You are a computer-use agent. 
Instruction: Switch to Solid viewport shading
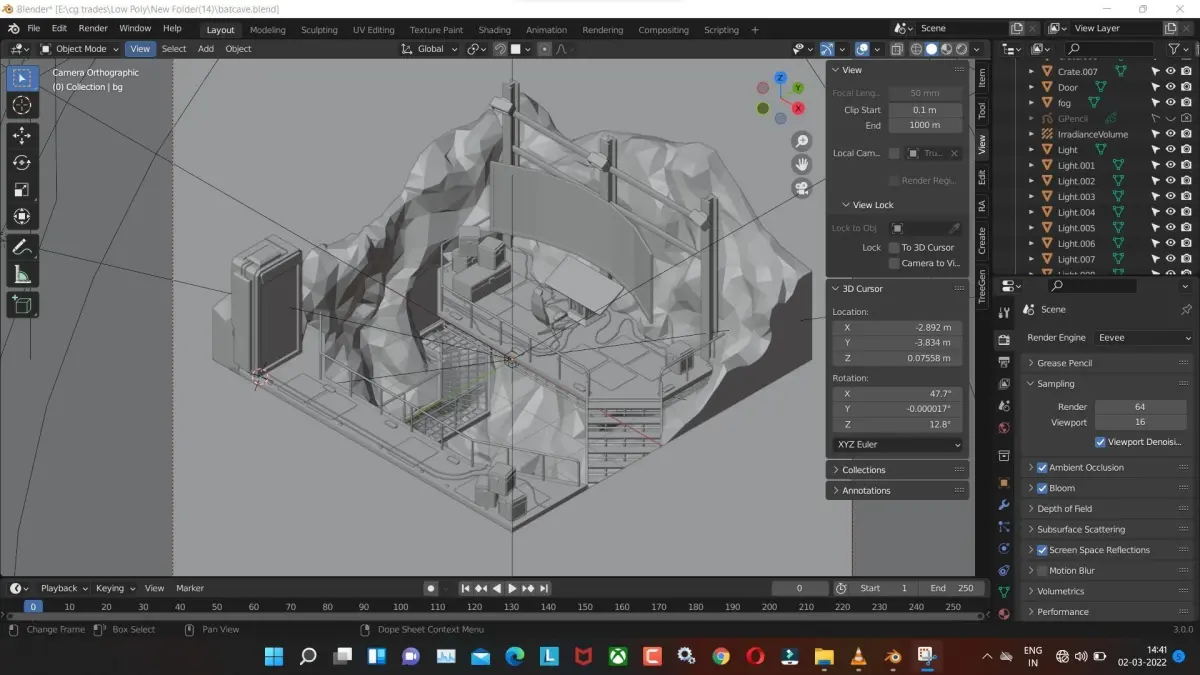[931, 49]
